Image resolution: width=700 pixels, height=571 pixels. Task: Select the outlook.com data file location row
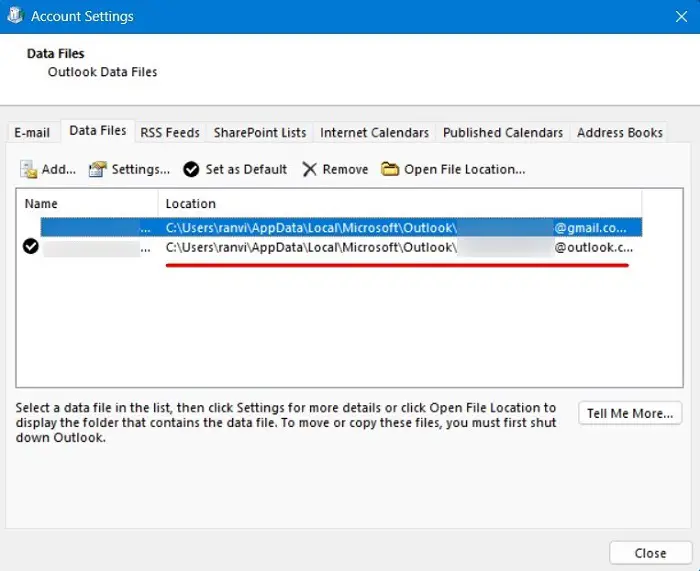(399, 247)
